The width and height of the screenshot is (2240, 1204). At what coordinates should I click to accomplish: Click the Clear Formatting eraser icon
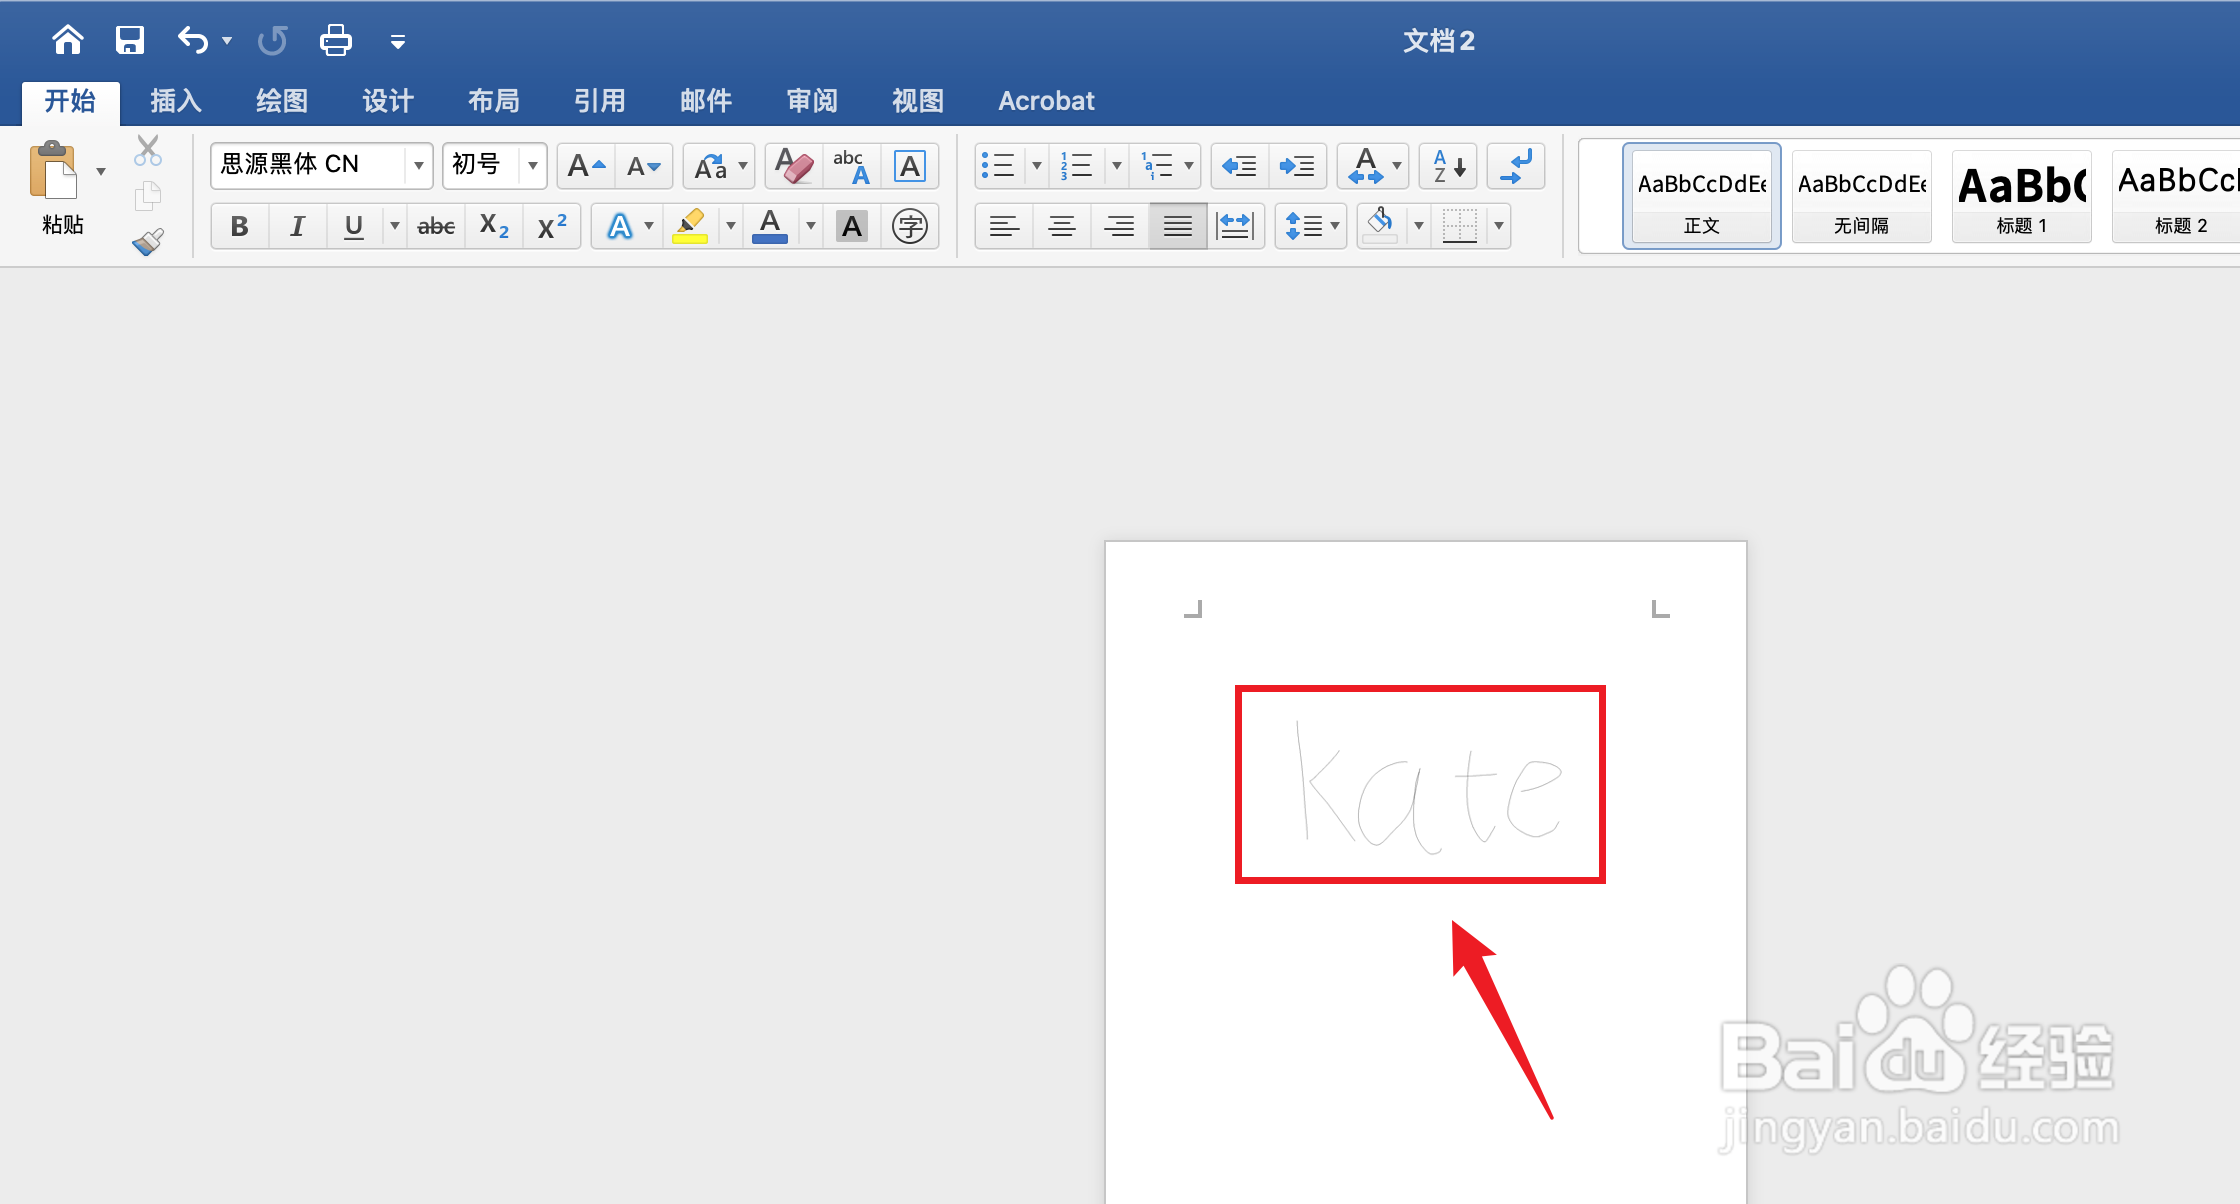794,166
